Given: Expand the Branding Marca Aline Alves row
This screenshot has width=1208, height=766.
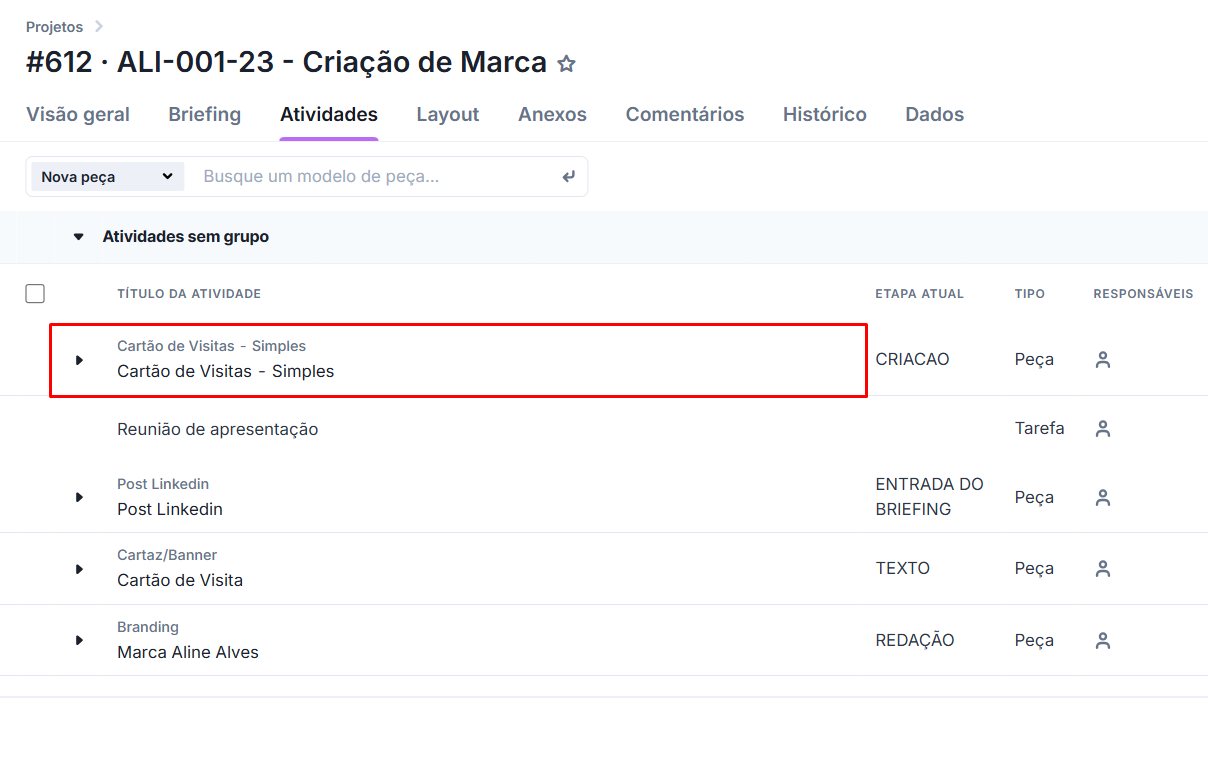Looking at the screenshot, I should 80,640.
